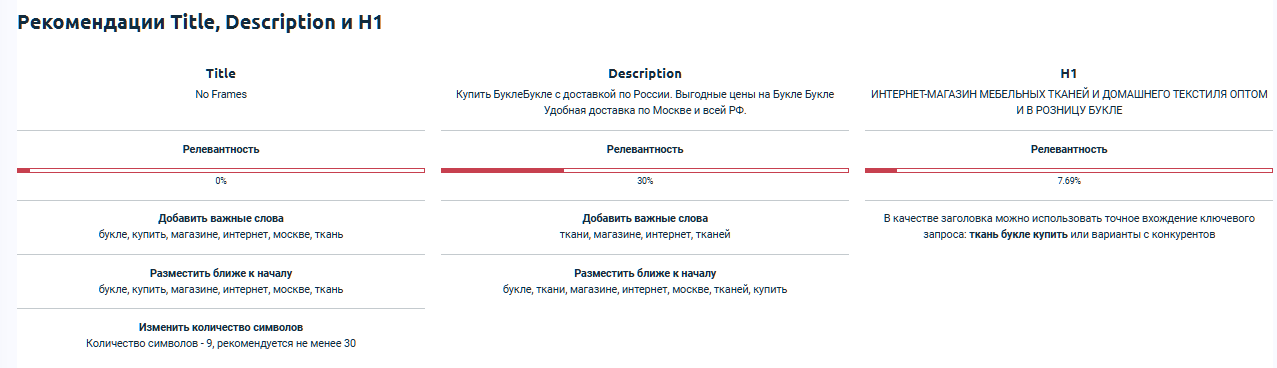Viewport: 1277px width, 368px height.
Task: Click 'Добавить важные слова' under Title
Action: click(x=221, y=218)
